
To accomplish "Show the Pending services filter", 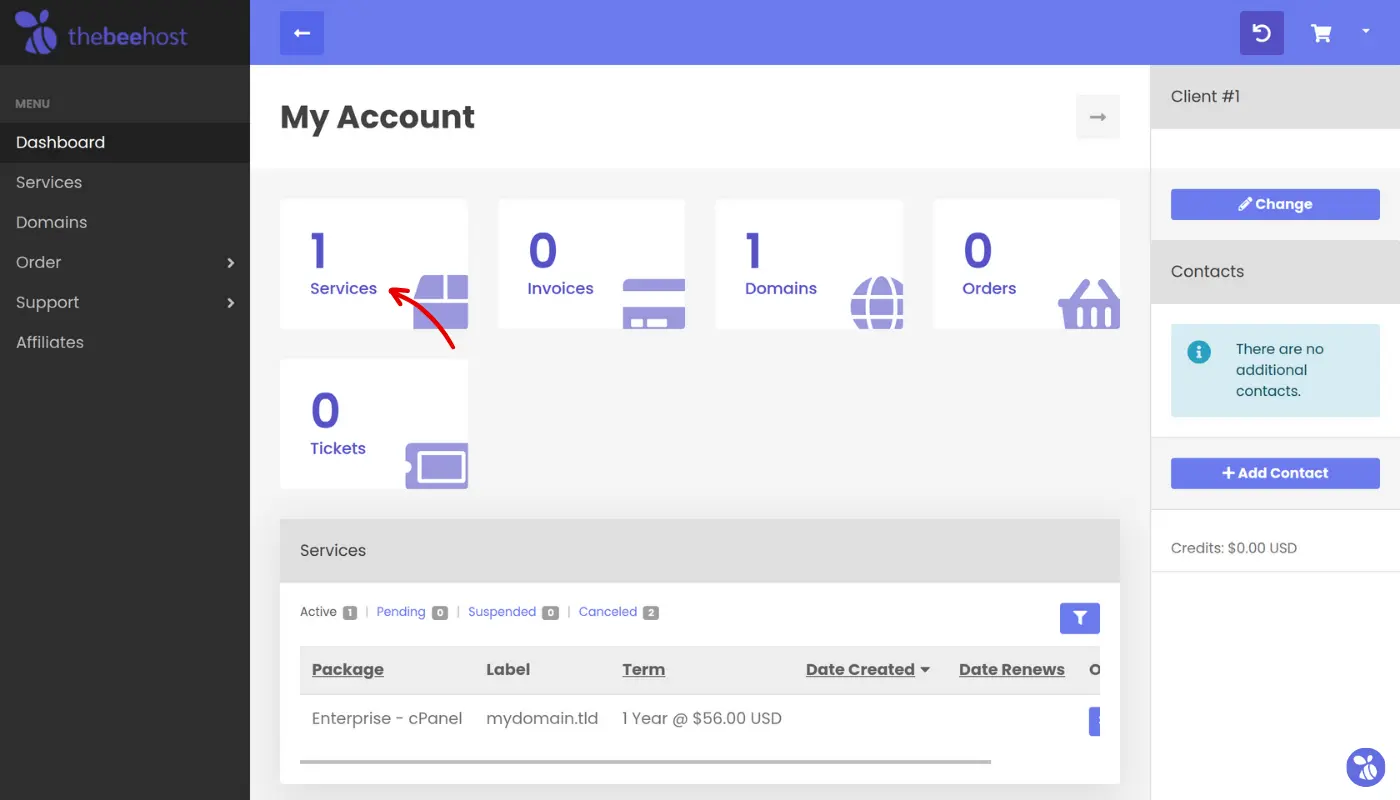I will click(401, 612).
